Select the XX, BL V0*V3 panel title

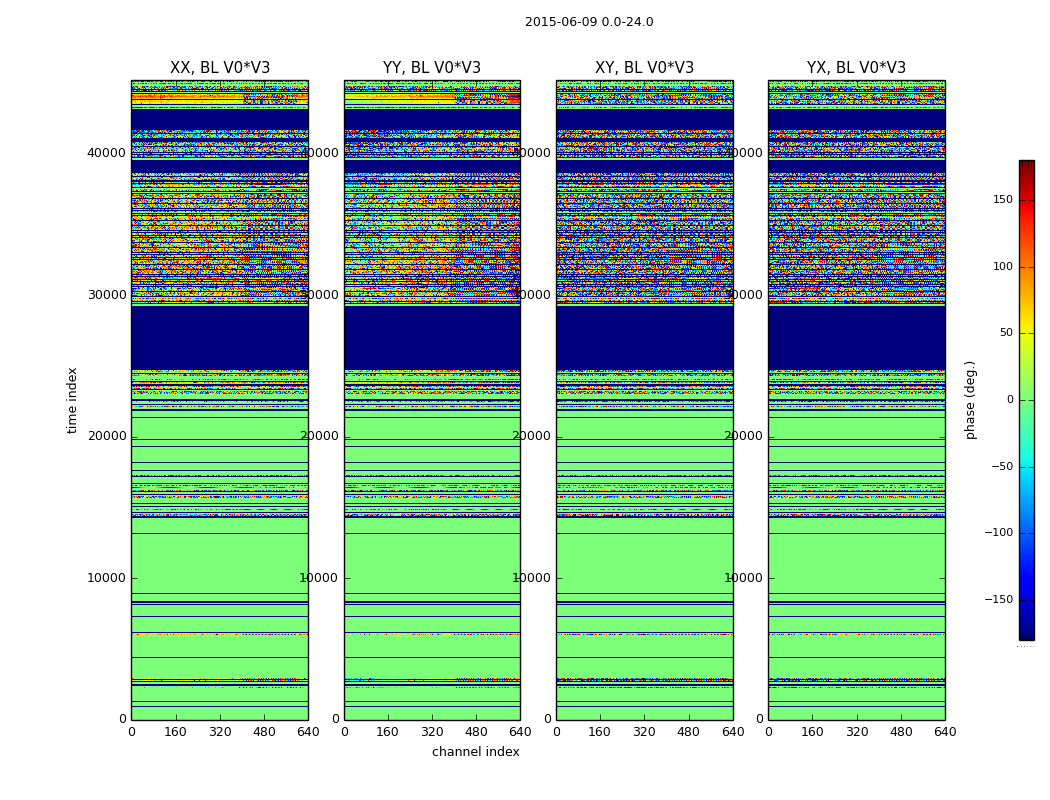(219, 68)
